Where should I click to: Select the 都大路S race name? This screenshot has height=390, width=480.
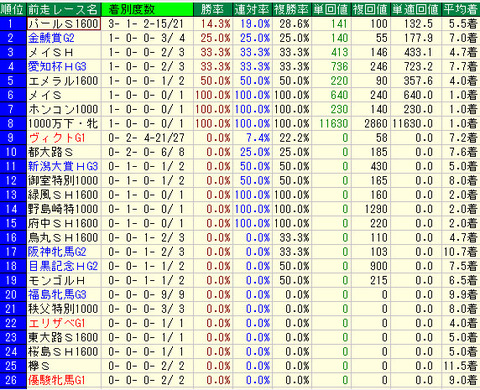tap(51, 152)
